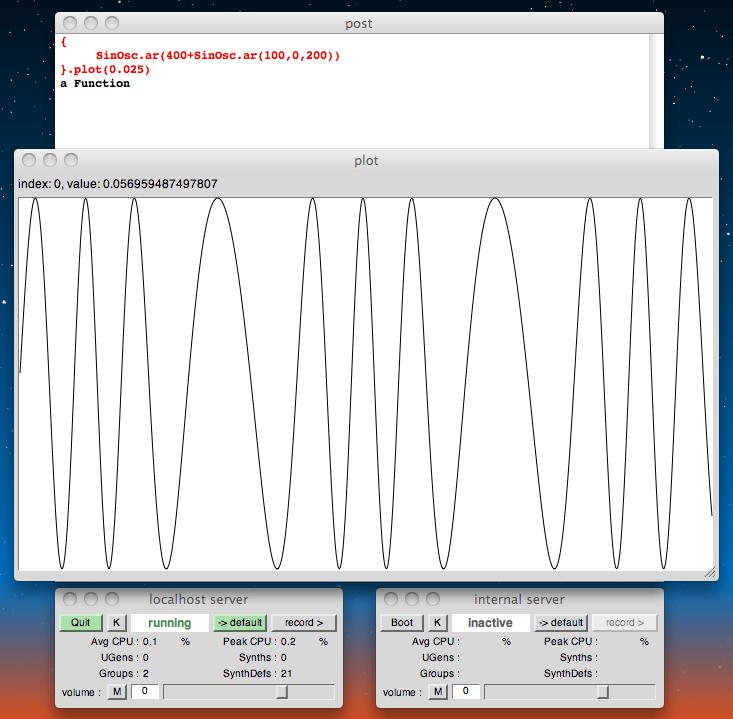This screenshot has height=719, width=733.
Task: Click the localhost server volume slider
Action: click(248, 692)
